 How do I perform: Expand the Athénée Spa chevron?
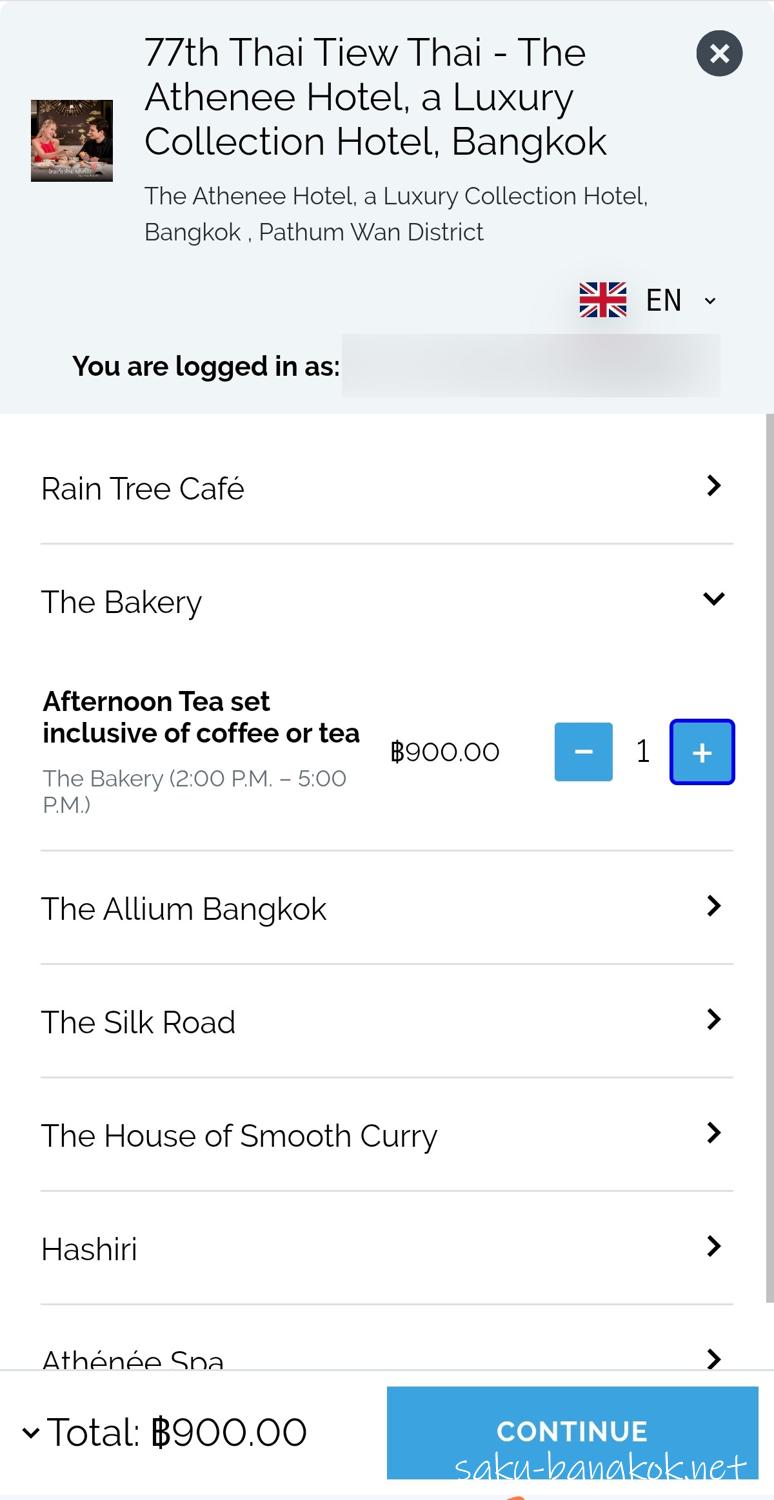point(713,1358)
